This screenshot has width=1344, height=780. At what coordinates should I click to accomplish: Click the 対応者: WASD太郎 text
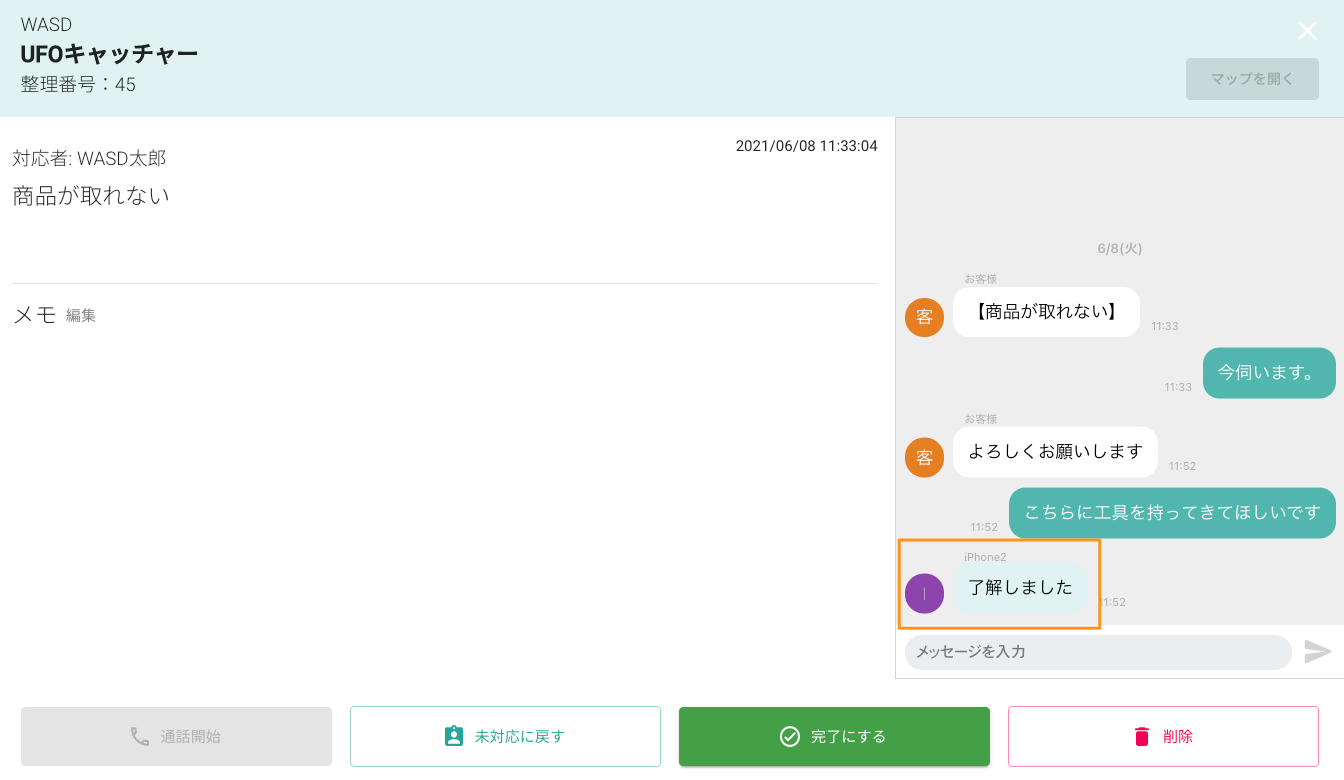(x=89, y=158)
